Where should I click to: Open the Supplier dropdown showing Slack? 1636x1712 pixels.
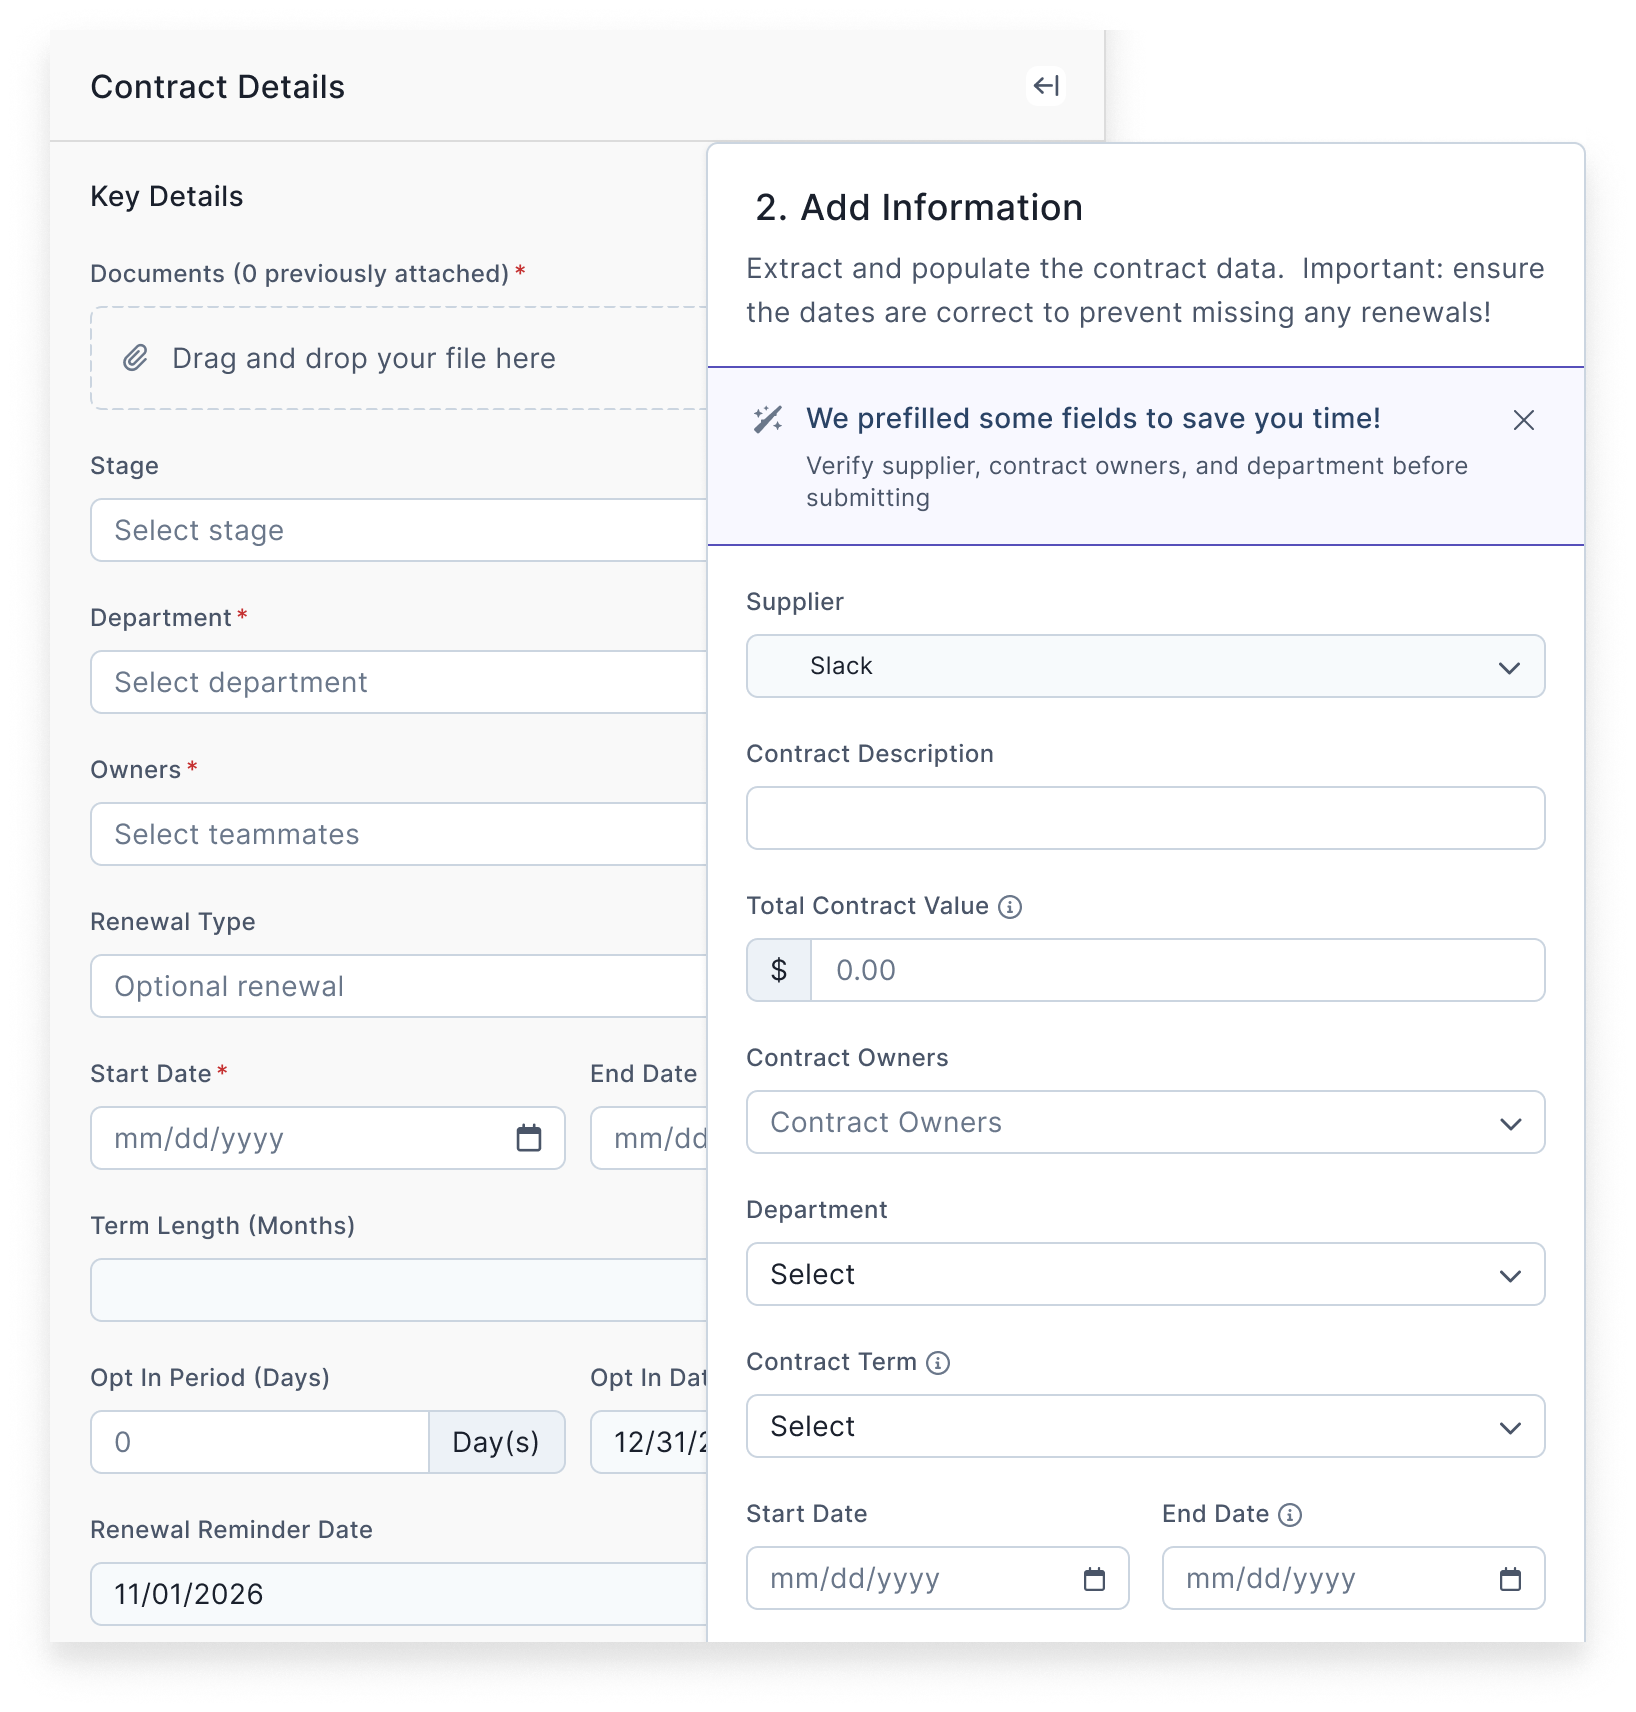click(1144, 666)
